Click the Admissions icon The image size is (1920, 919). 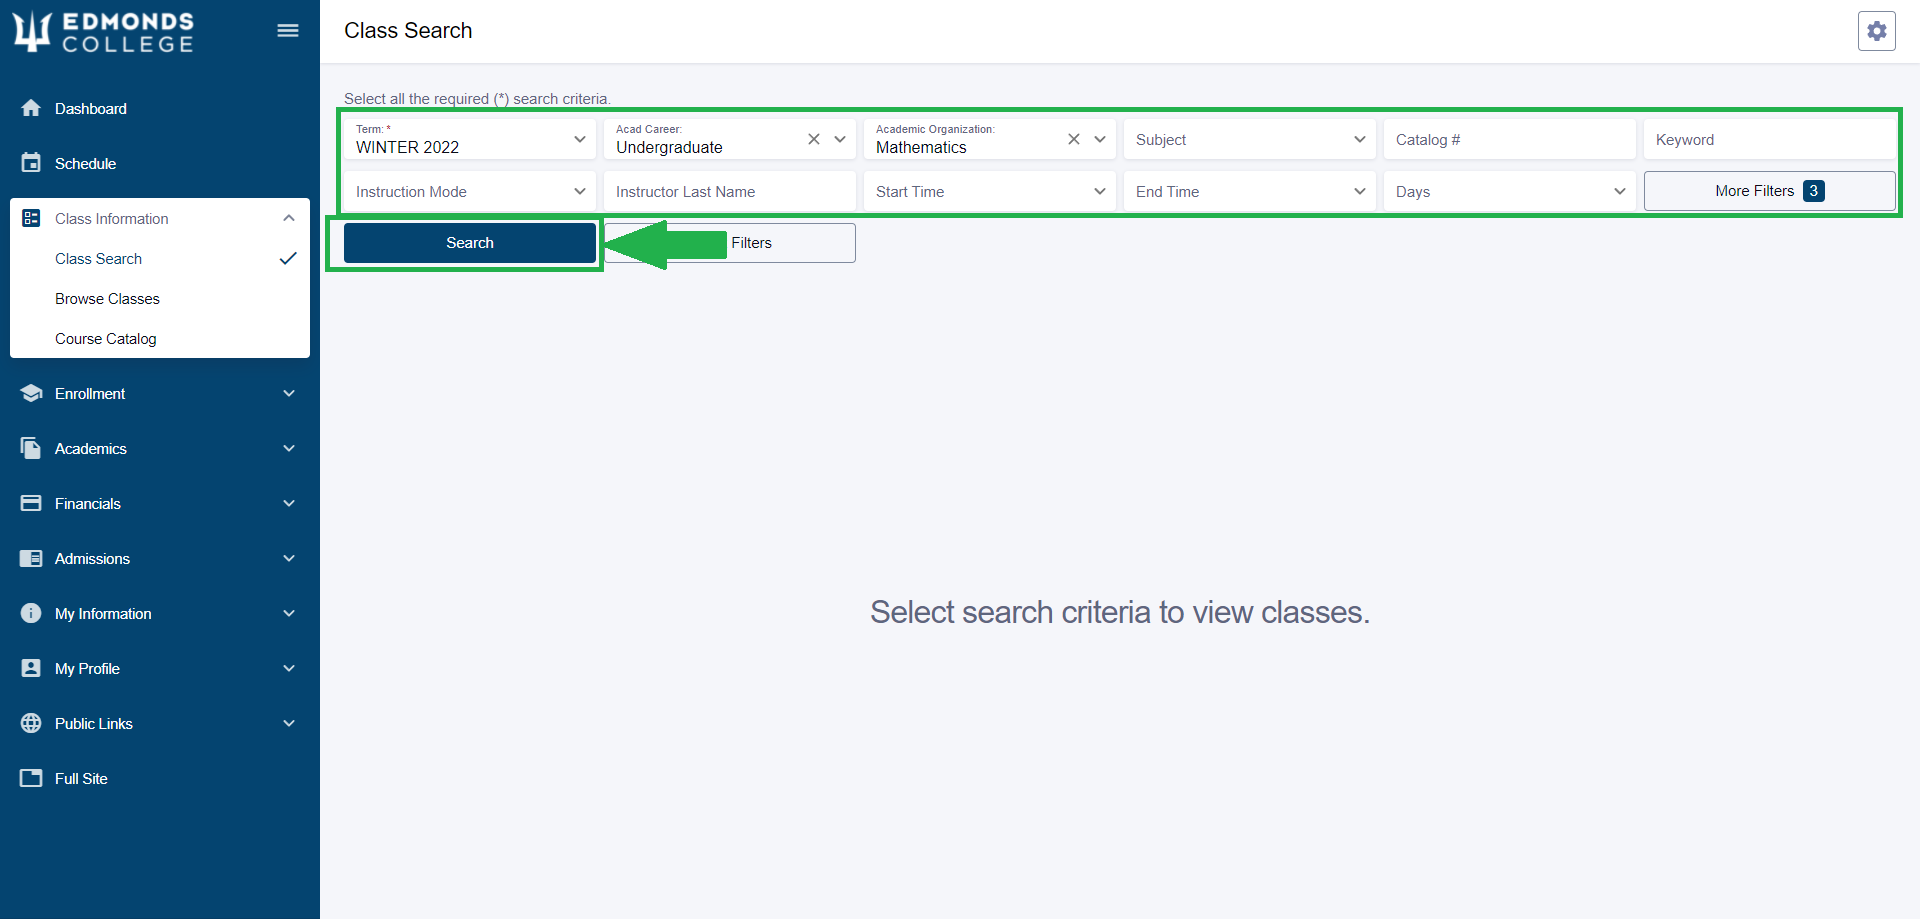31,558
